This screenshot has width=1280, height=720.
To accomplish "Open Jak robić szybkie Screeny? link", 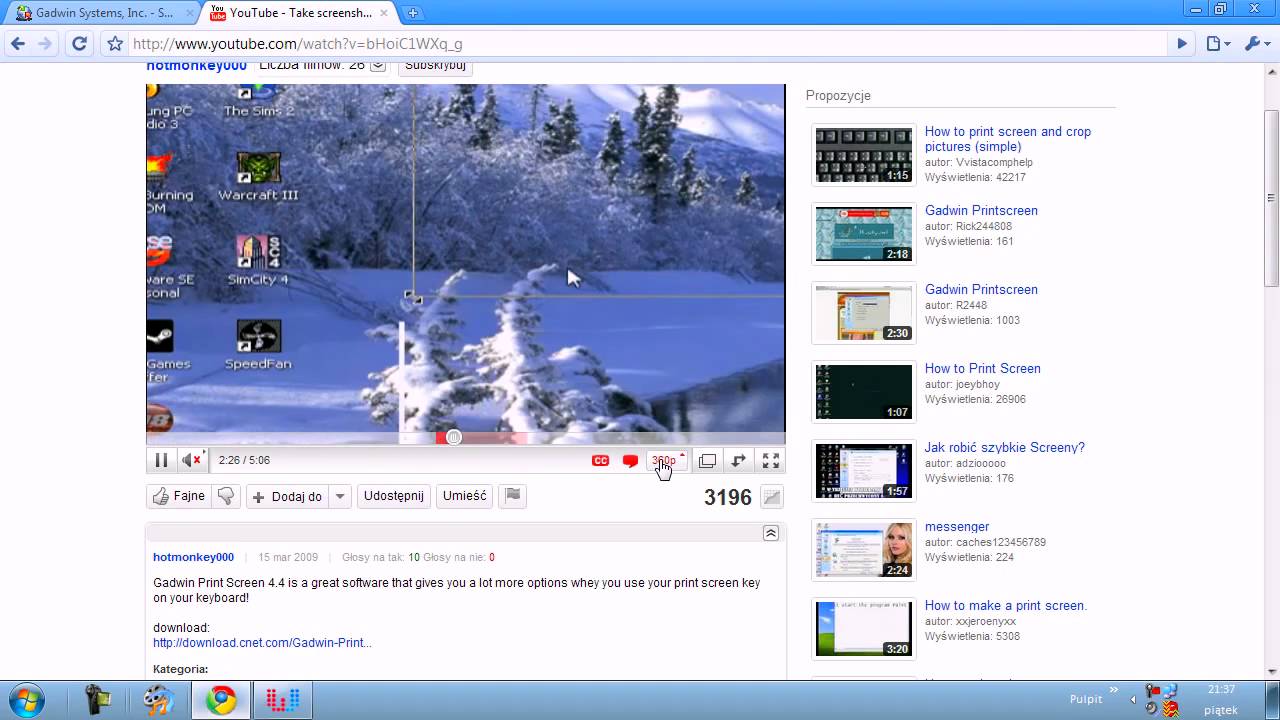I will coord(1005,448).
